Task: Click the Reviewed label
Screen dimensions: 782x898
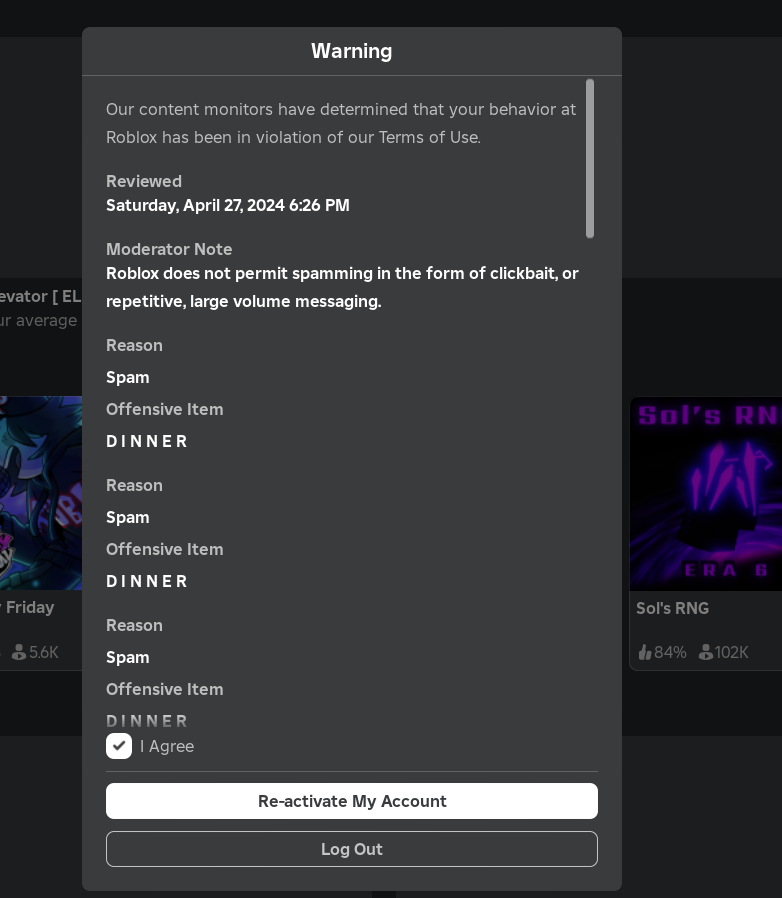Action: pos(144,181)
